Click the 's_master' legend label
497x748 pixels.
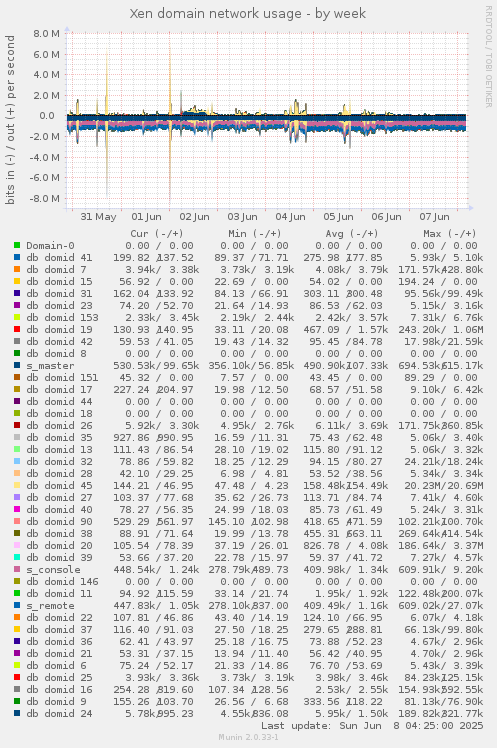pyautogui.click(x=50, y=366)
